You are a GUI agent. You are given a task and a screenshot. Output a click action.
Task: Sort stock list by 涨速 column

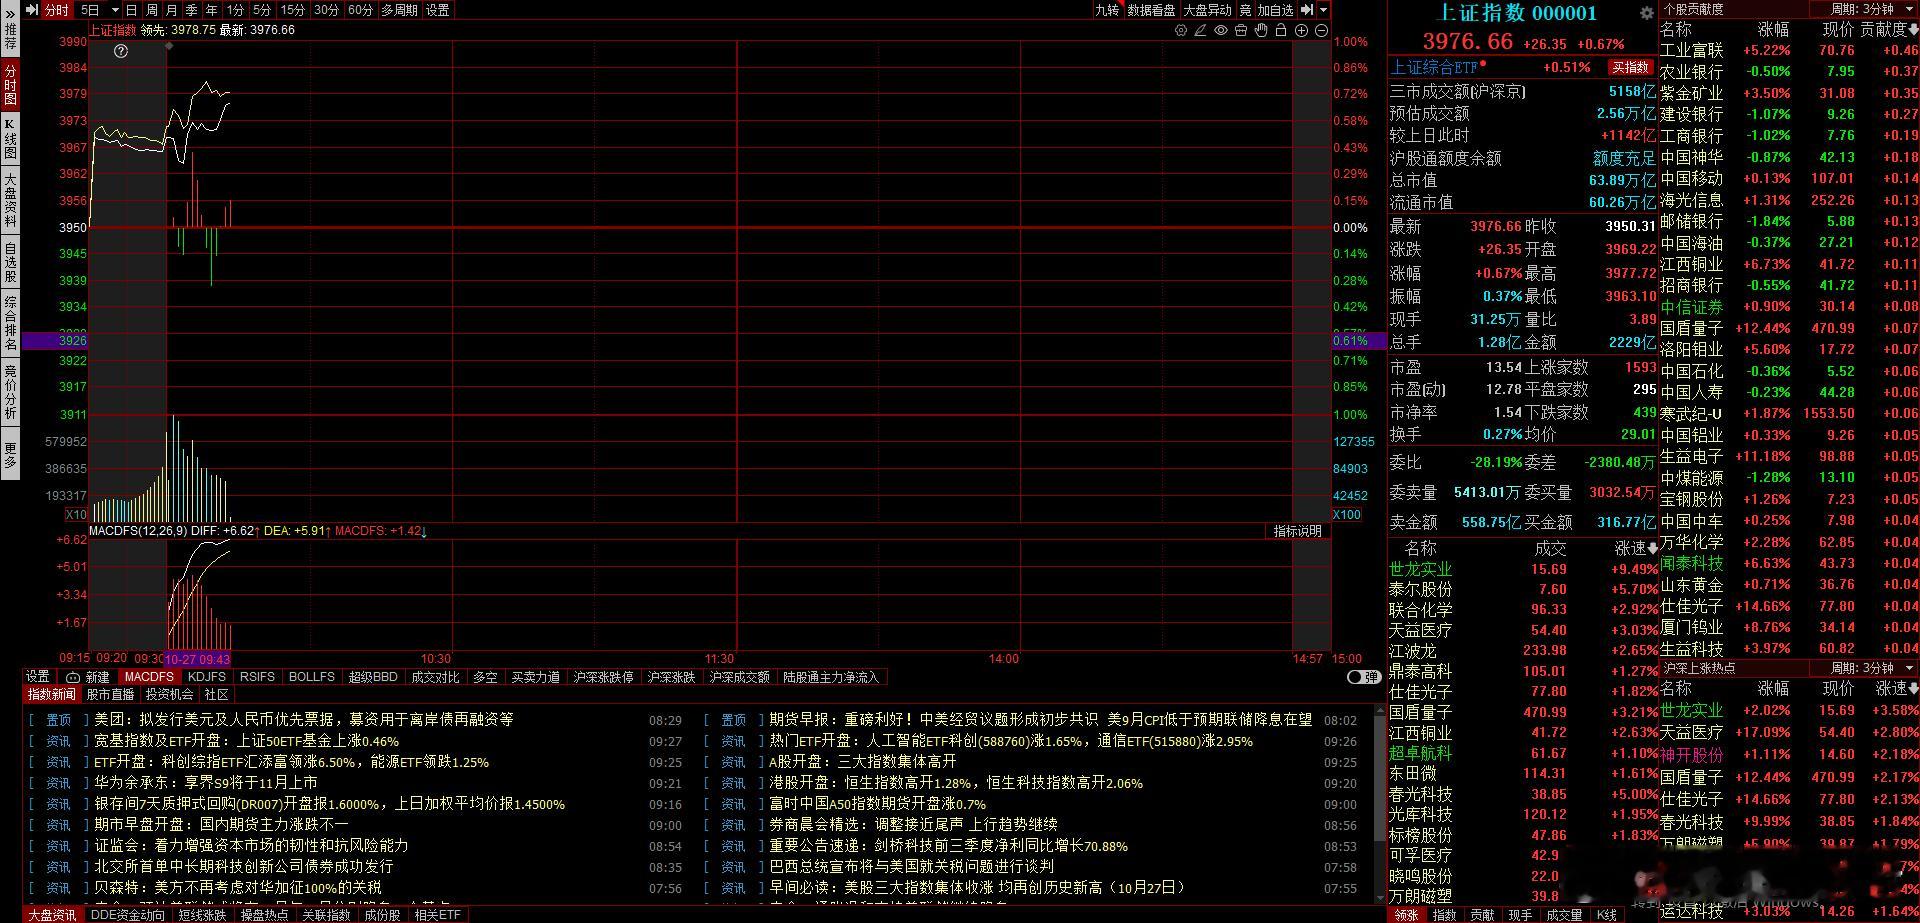click(x=1636, y=548)
